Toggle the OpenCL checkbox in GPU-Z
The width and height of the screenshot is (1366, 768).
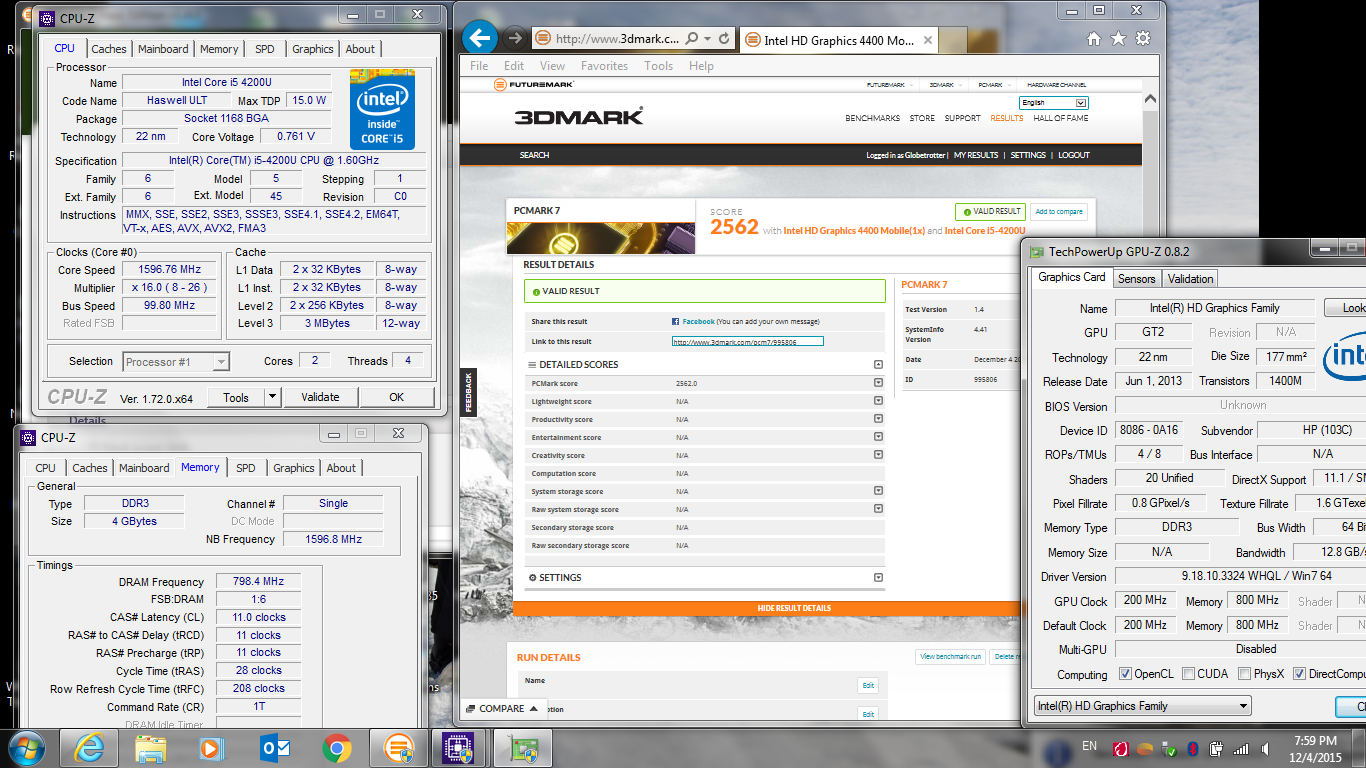[x=1125, y=674]
